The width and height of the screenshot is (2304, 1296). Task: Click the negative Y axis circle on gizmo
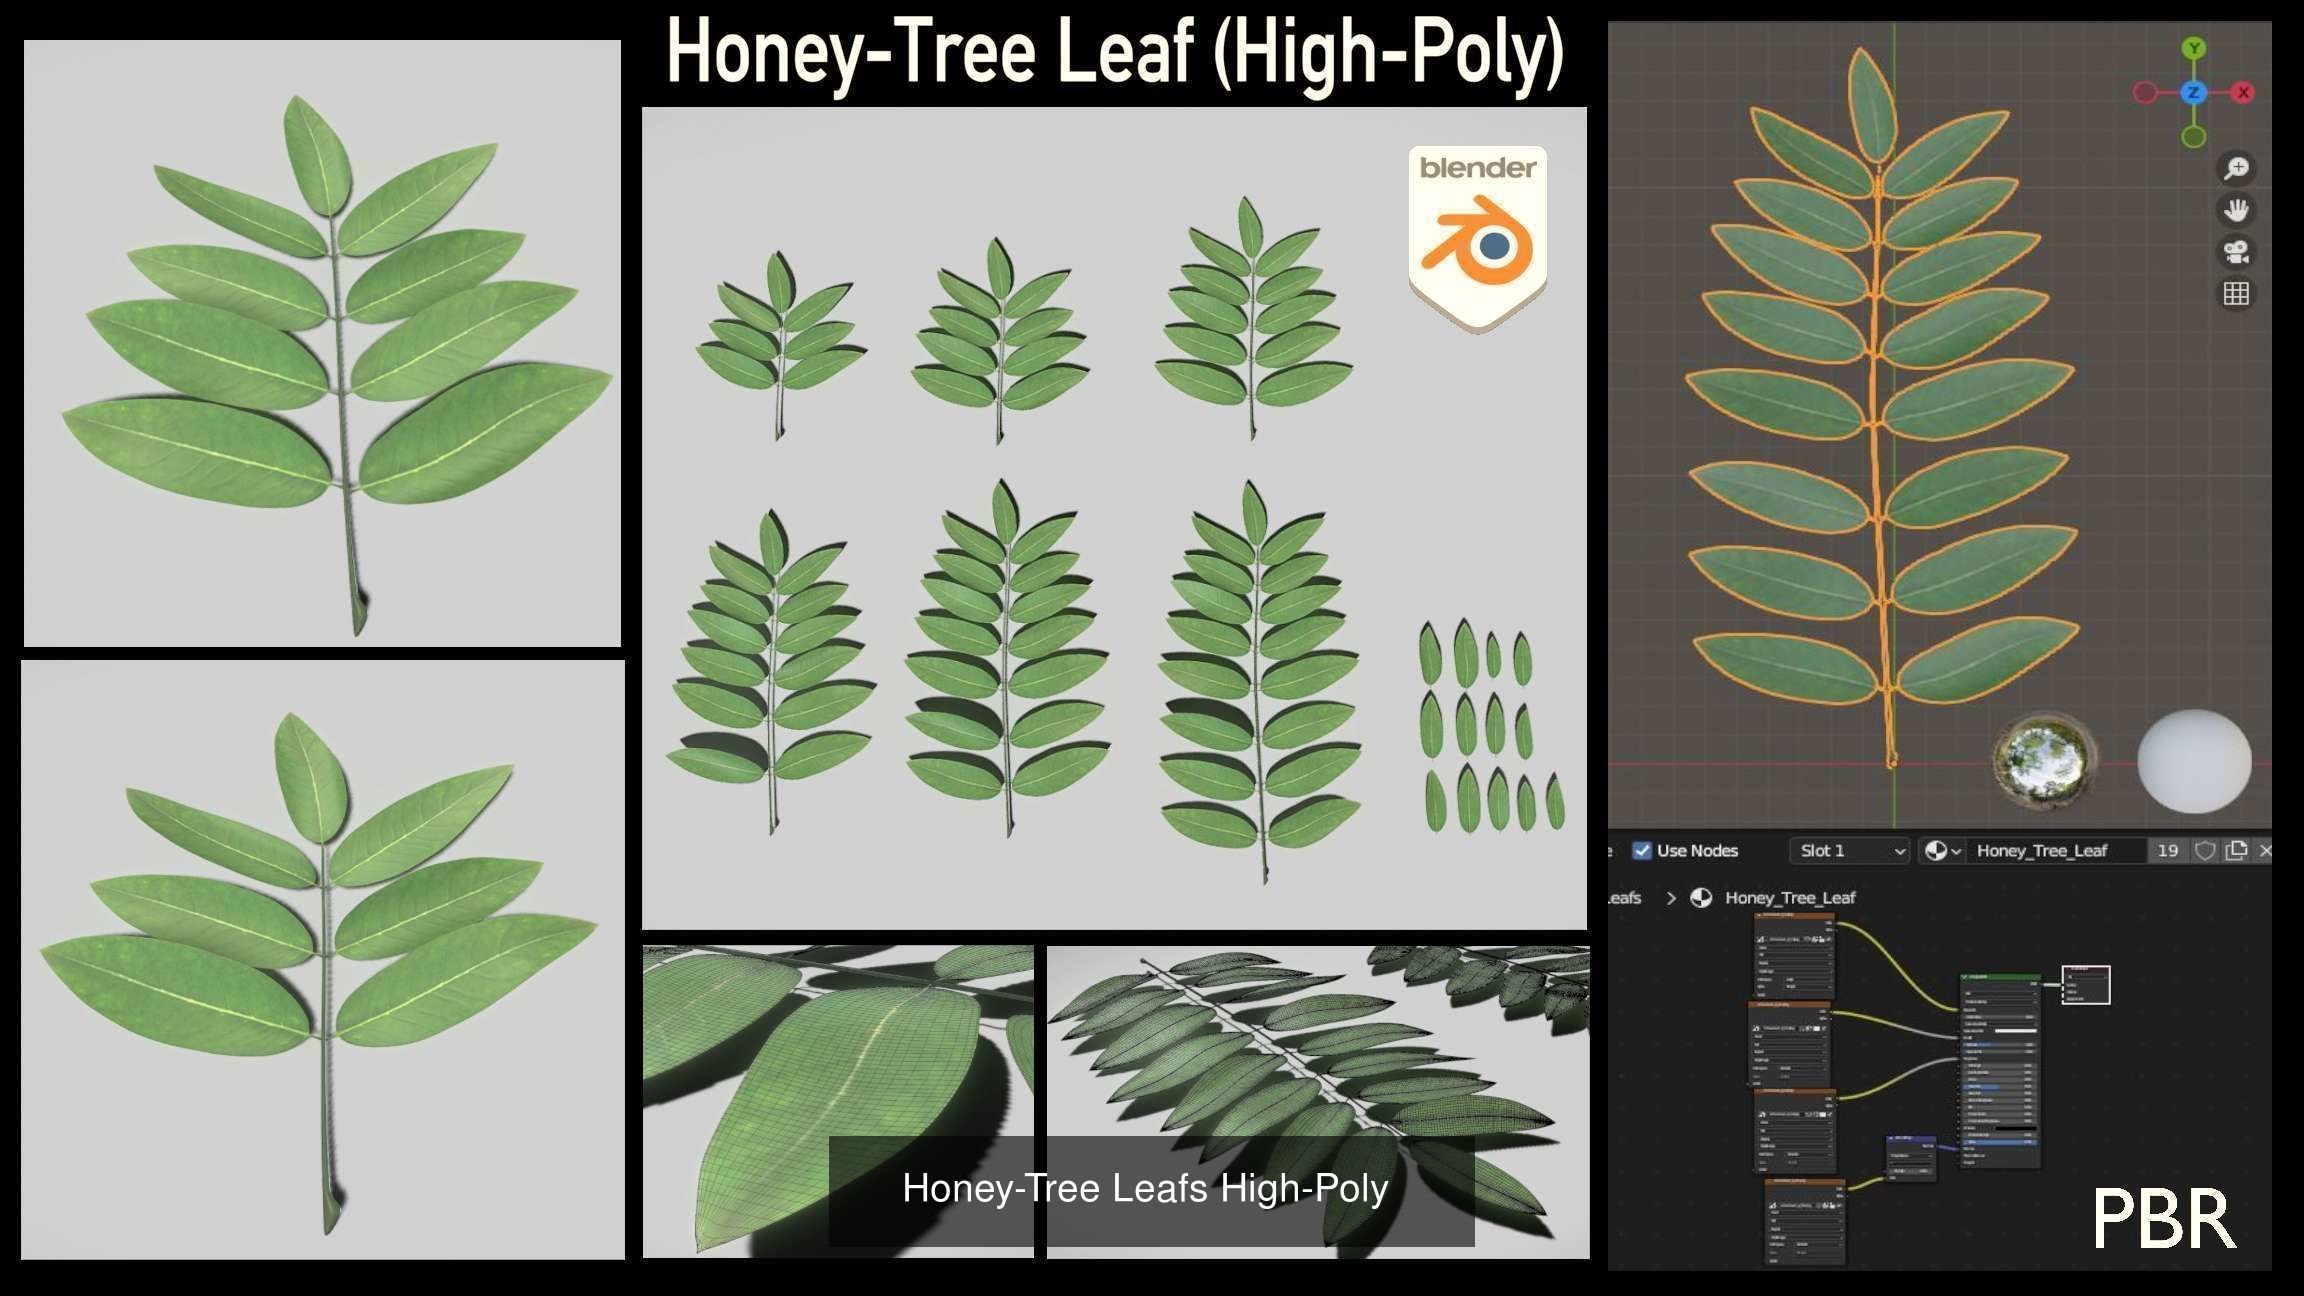[x=2194, y=136]
